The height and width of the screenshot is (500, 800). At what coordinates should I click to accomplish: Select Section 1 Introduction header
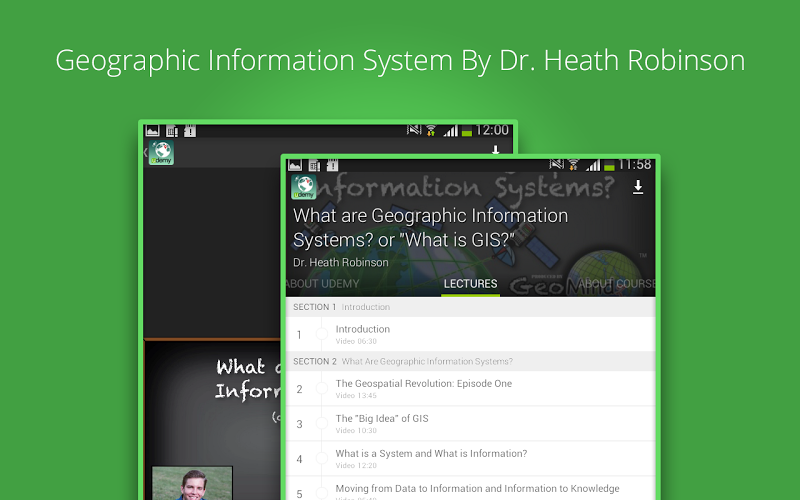tap(470, 307)
